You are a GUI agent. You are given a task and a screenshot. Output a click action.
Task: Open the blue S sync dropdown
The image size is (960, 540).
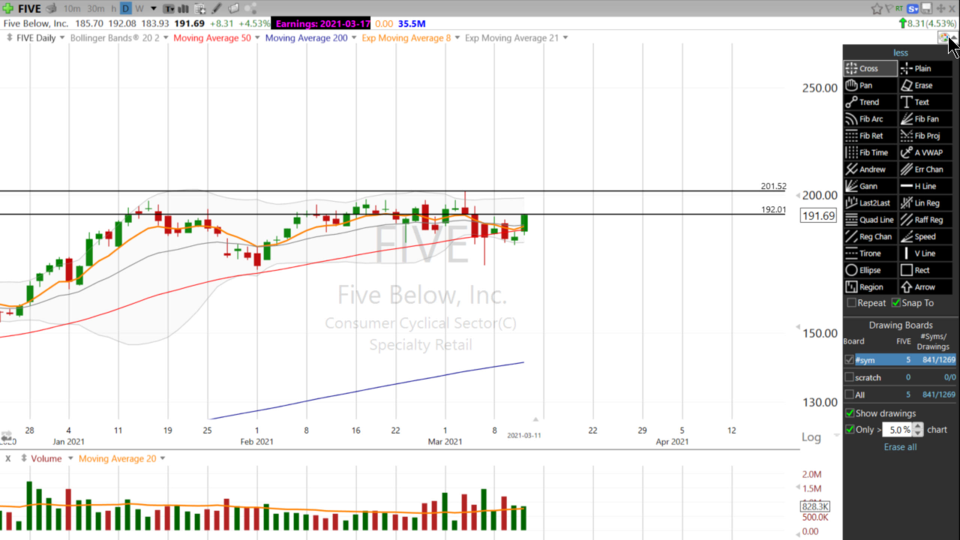click(913, 9)
